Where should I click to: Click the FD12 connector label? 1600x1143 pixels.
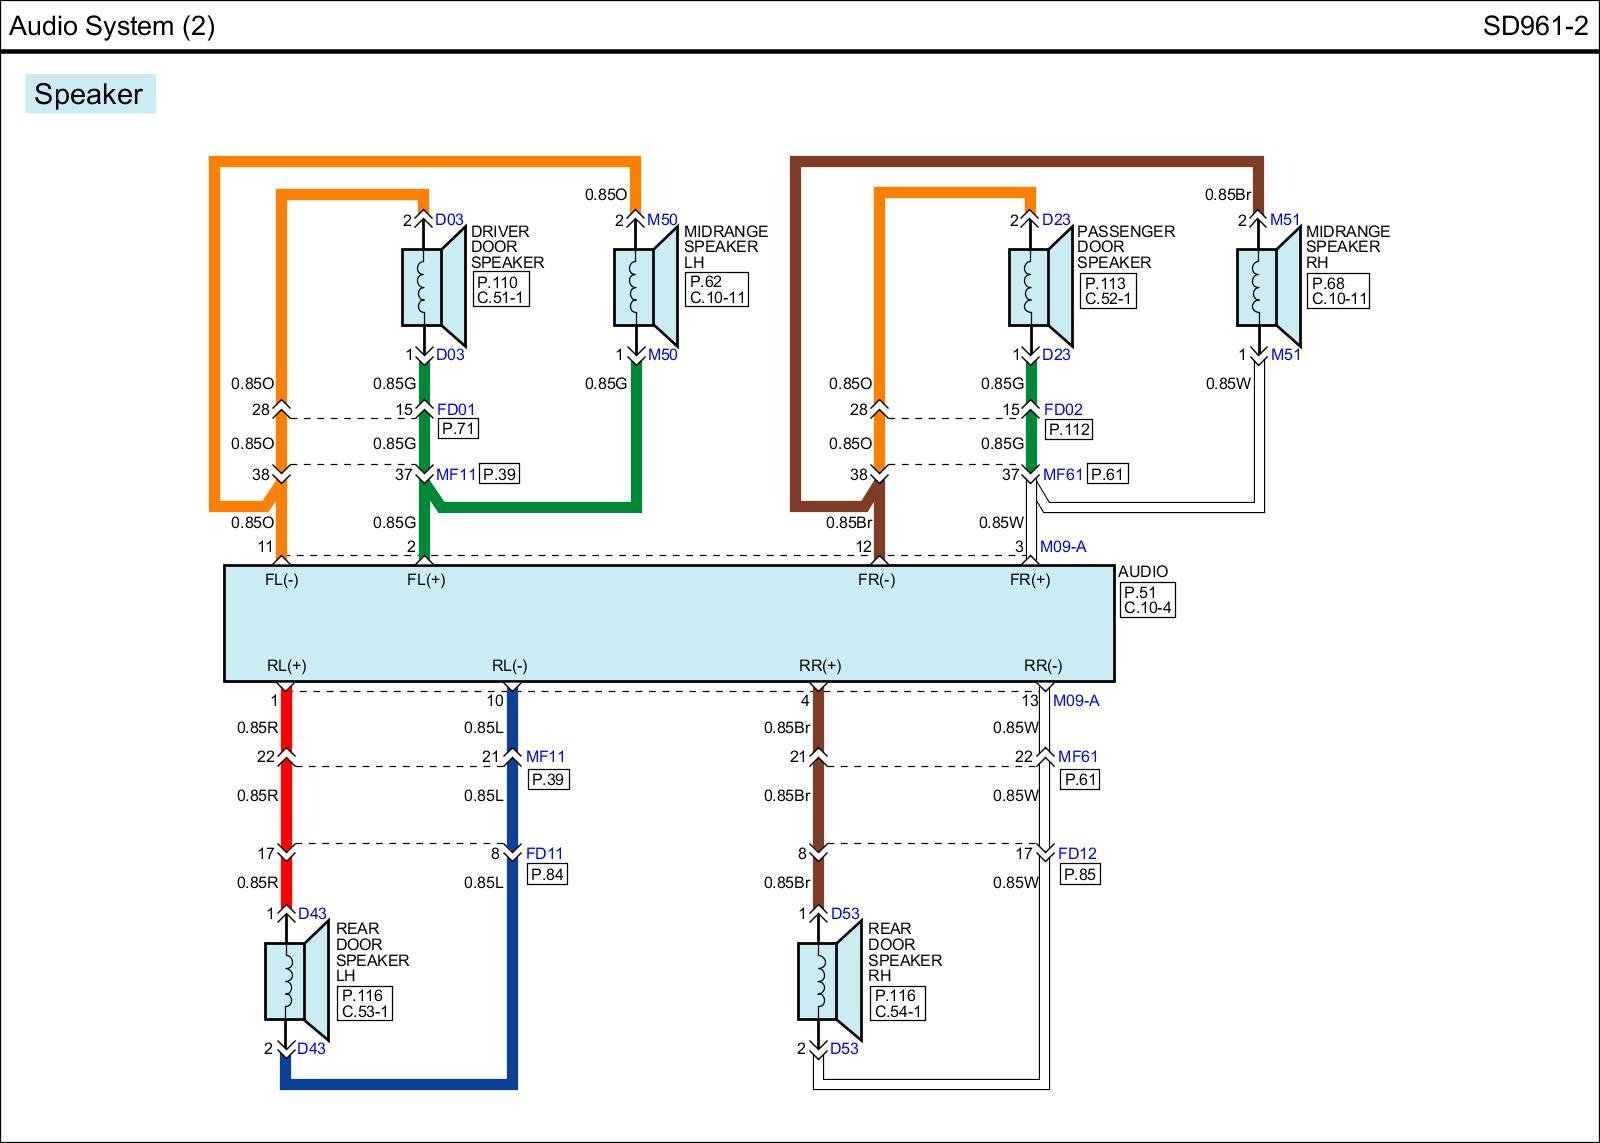pyautogui.click(x=1077, y=854)
